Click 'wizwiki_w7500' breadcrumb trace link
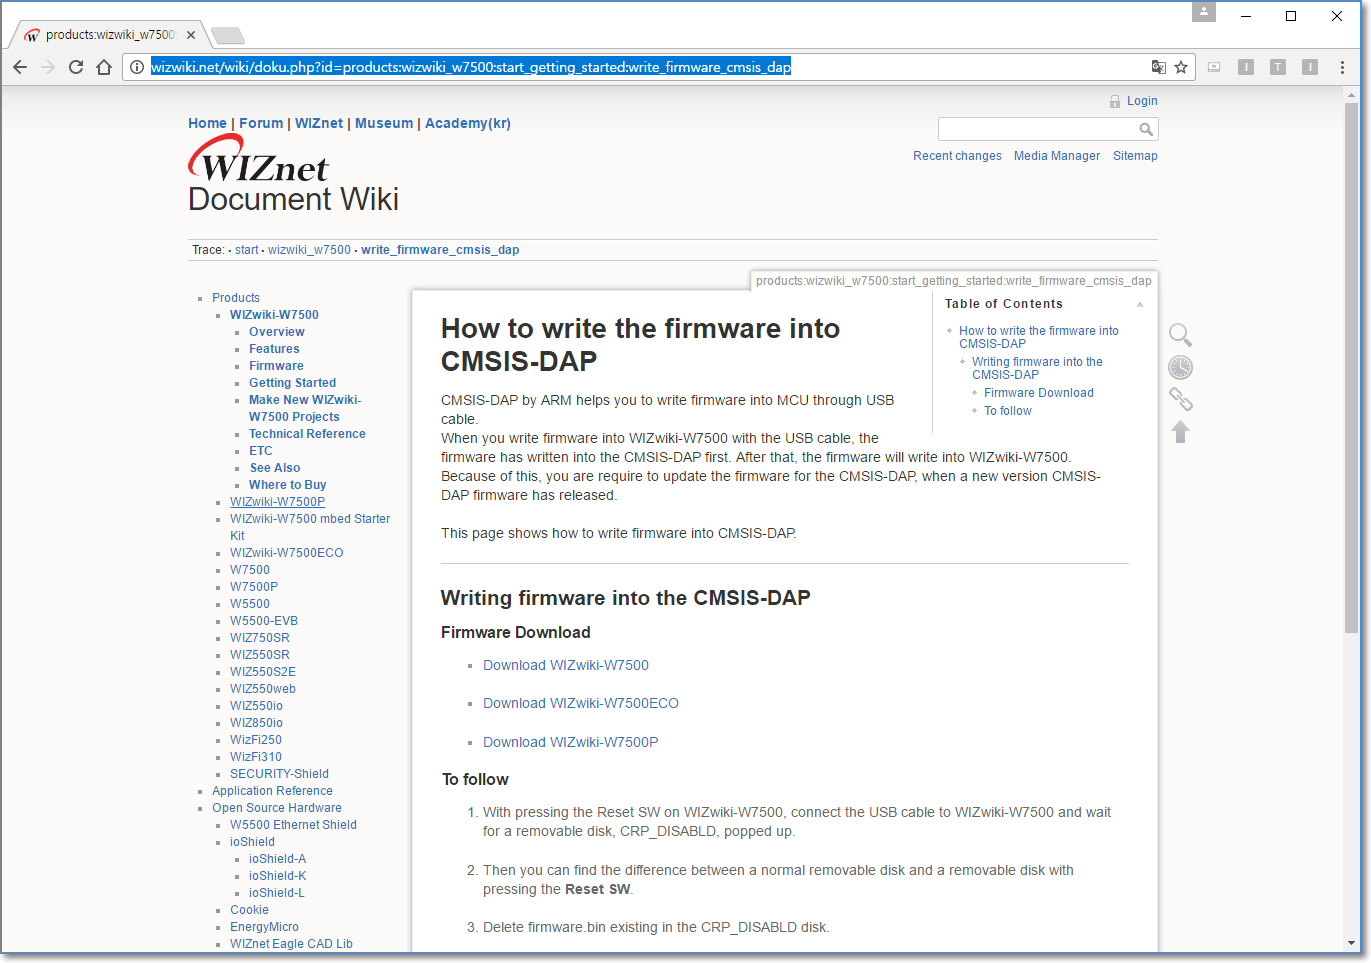This screenshot has width=1371, height=963. click(x=309, y=250)
